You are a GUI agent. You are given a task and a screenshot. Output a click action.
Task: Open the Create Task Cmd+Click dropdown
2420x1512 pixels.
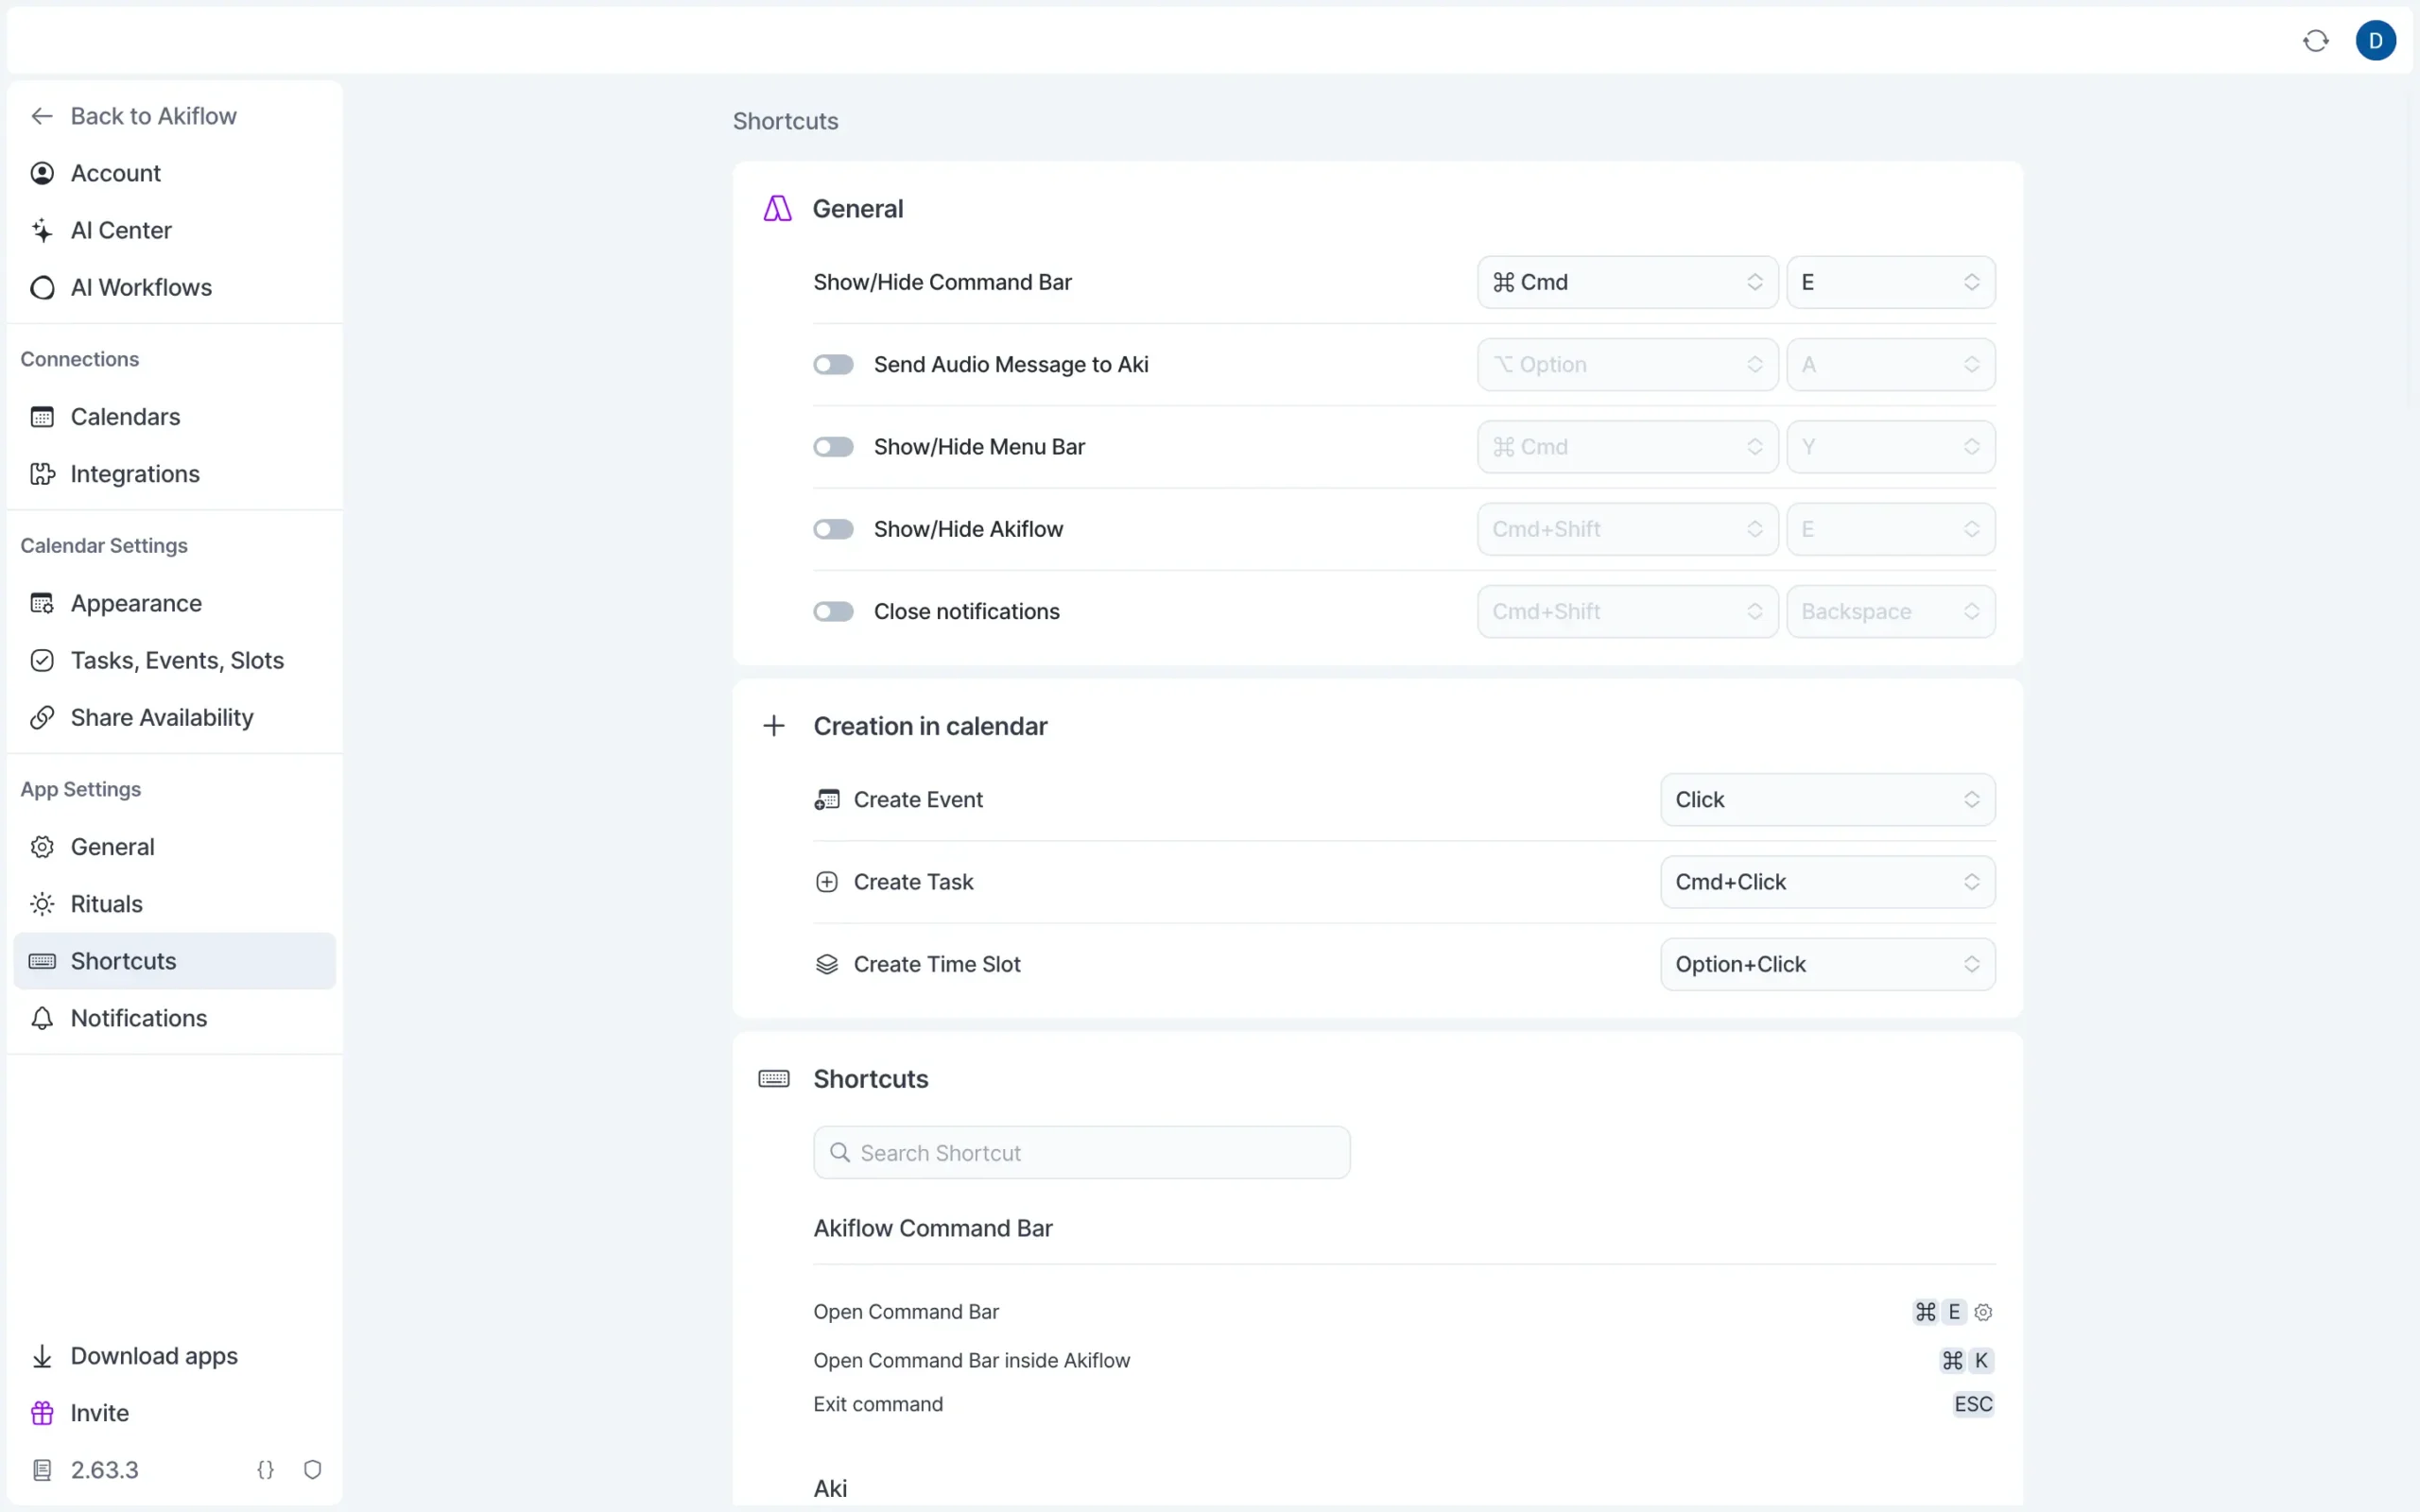[x=1827, y=882]
